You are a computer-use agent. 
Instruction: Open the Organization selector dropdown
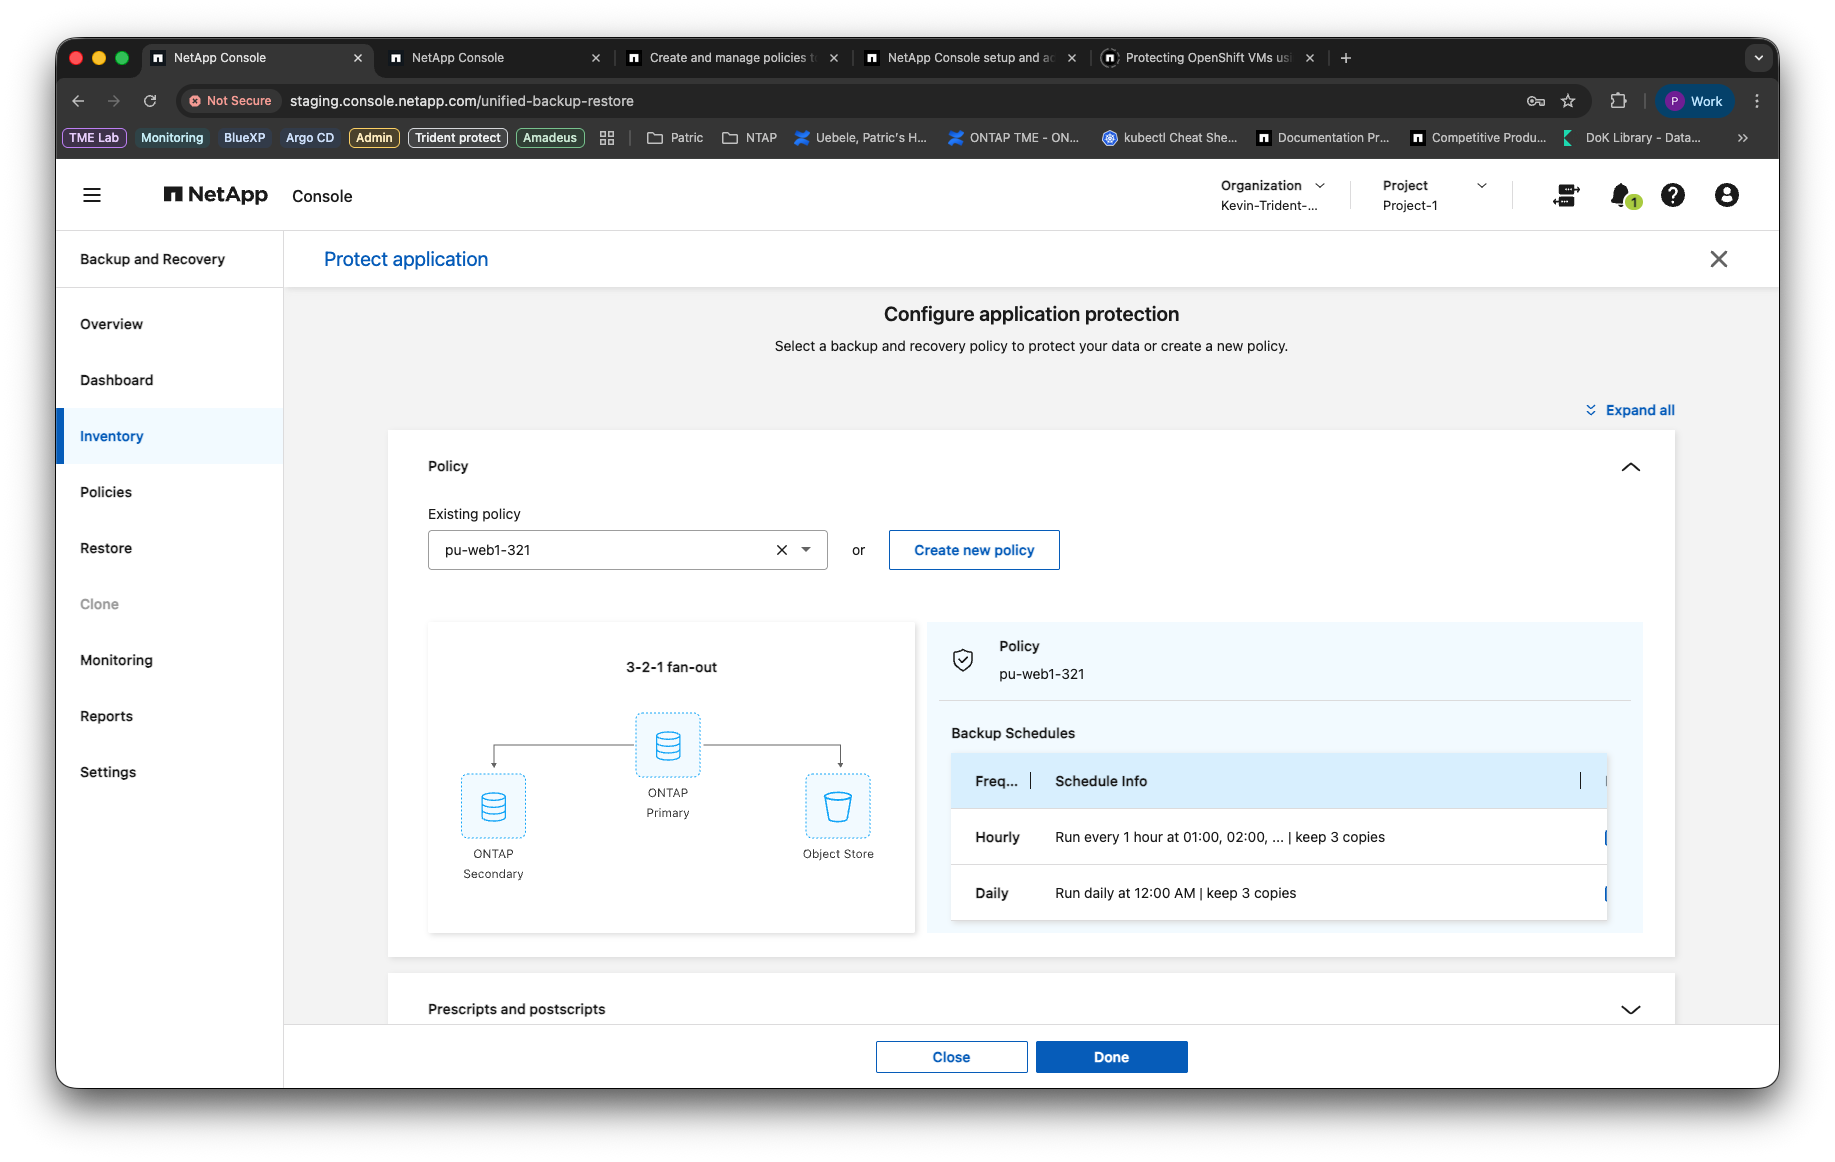[x=1272, y=195]
